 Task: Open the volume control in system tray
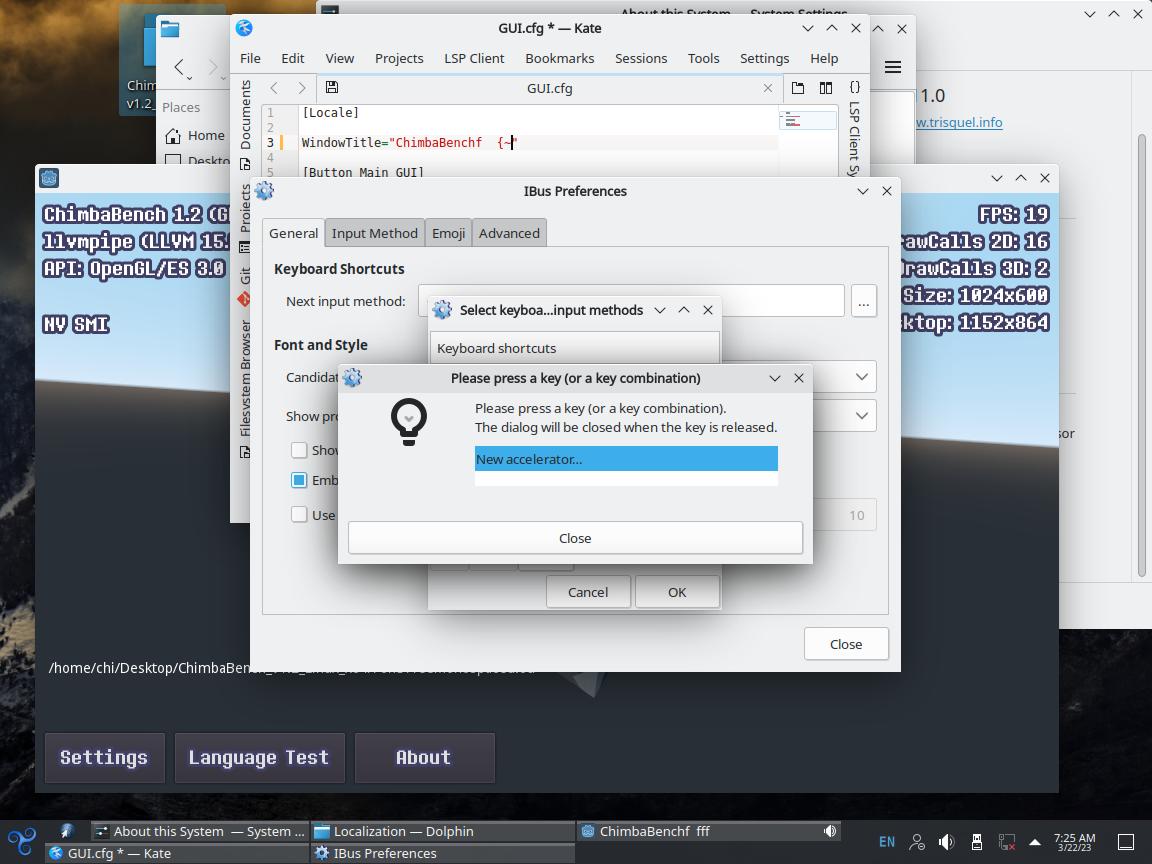coord(946,842)
